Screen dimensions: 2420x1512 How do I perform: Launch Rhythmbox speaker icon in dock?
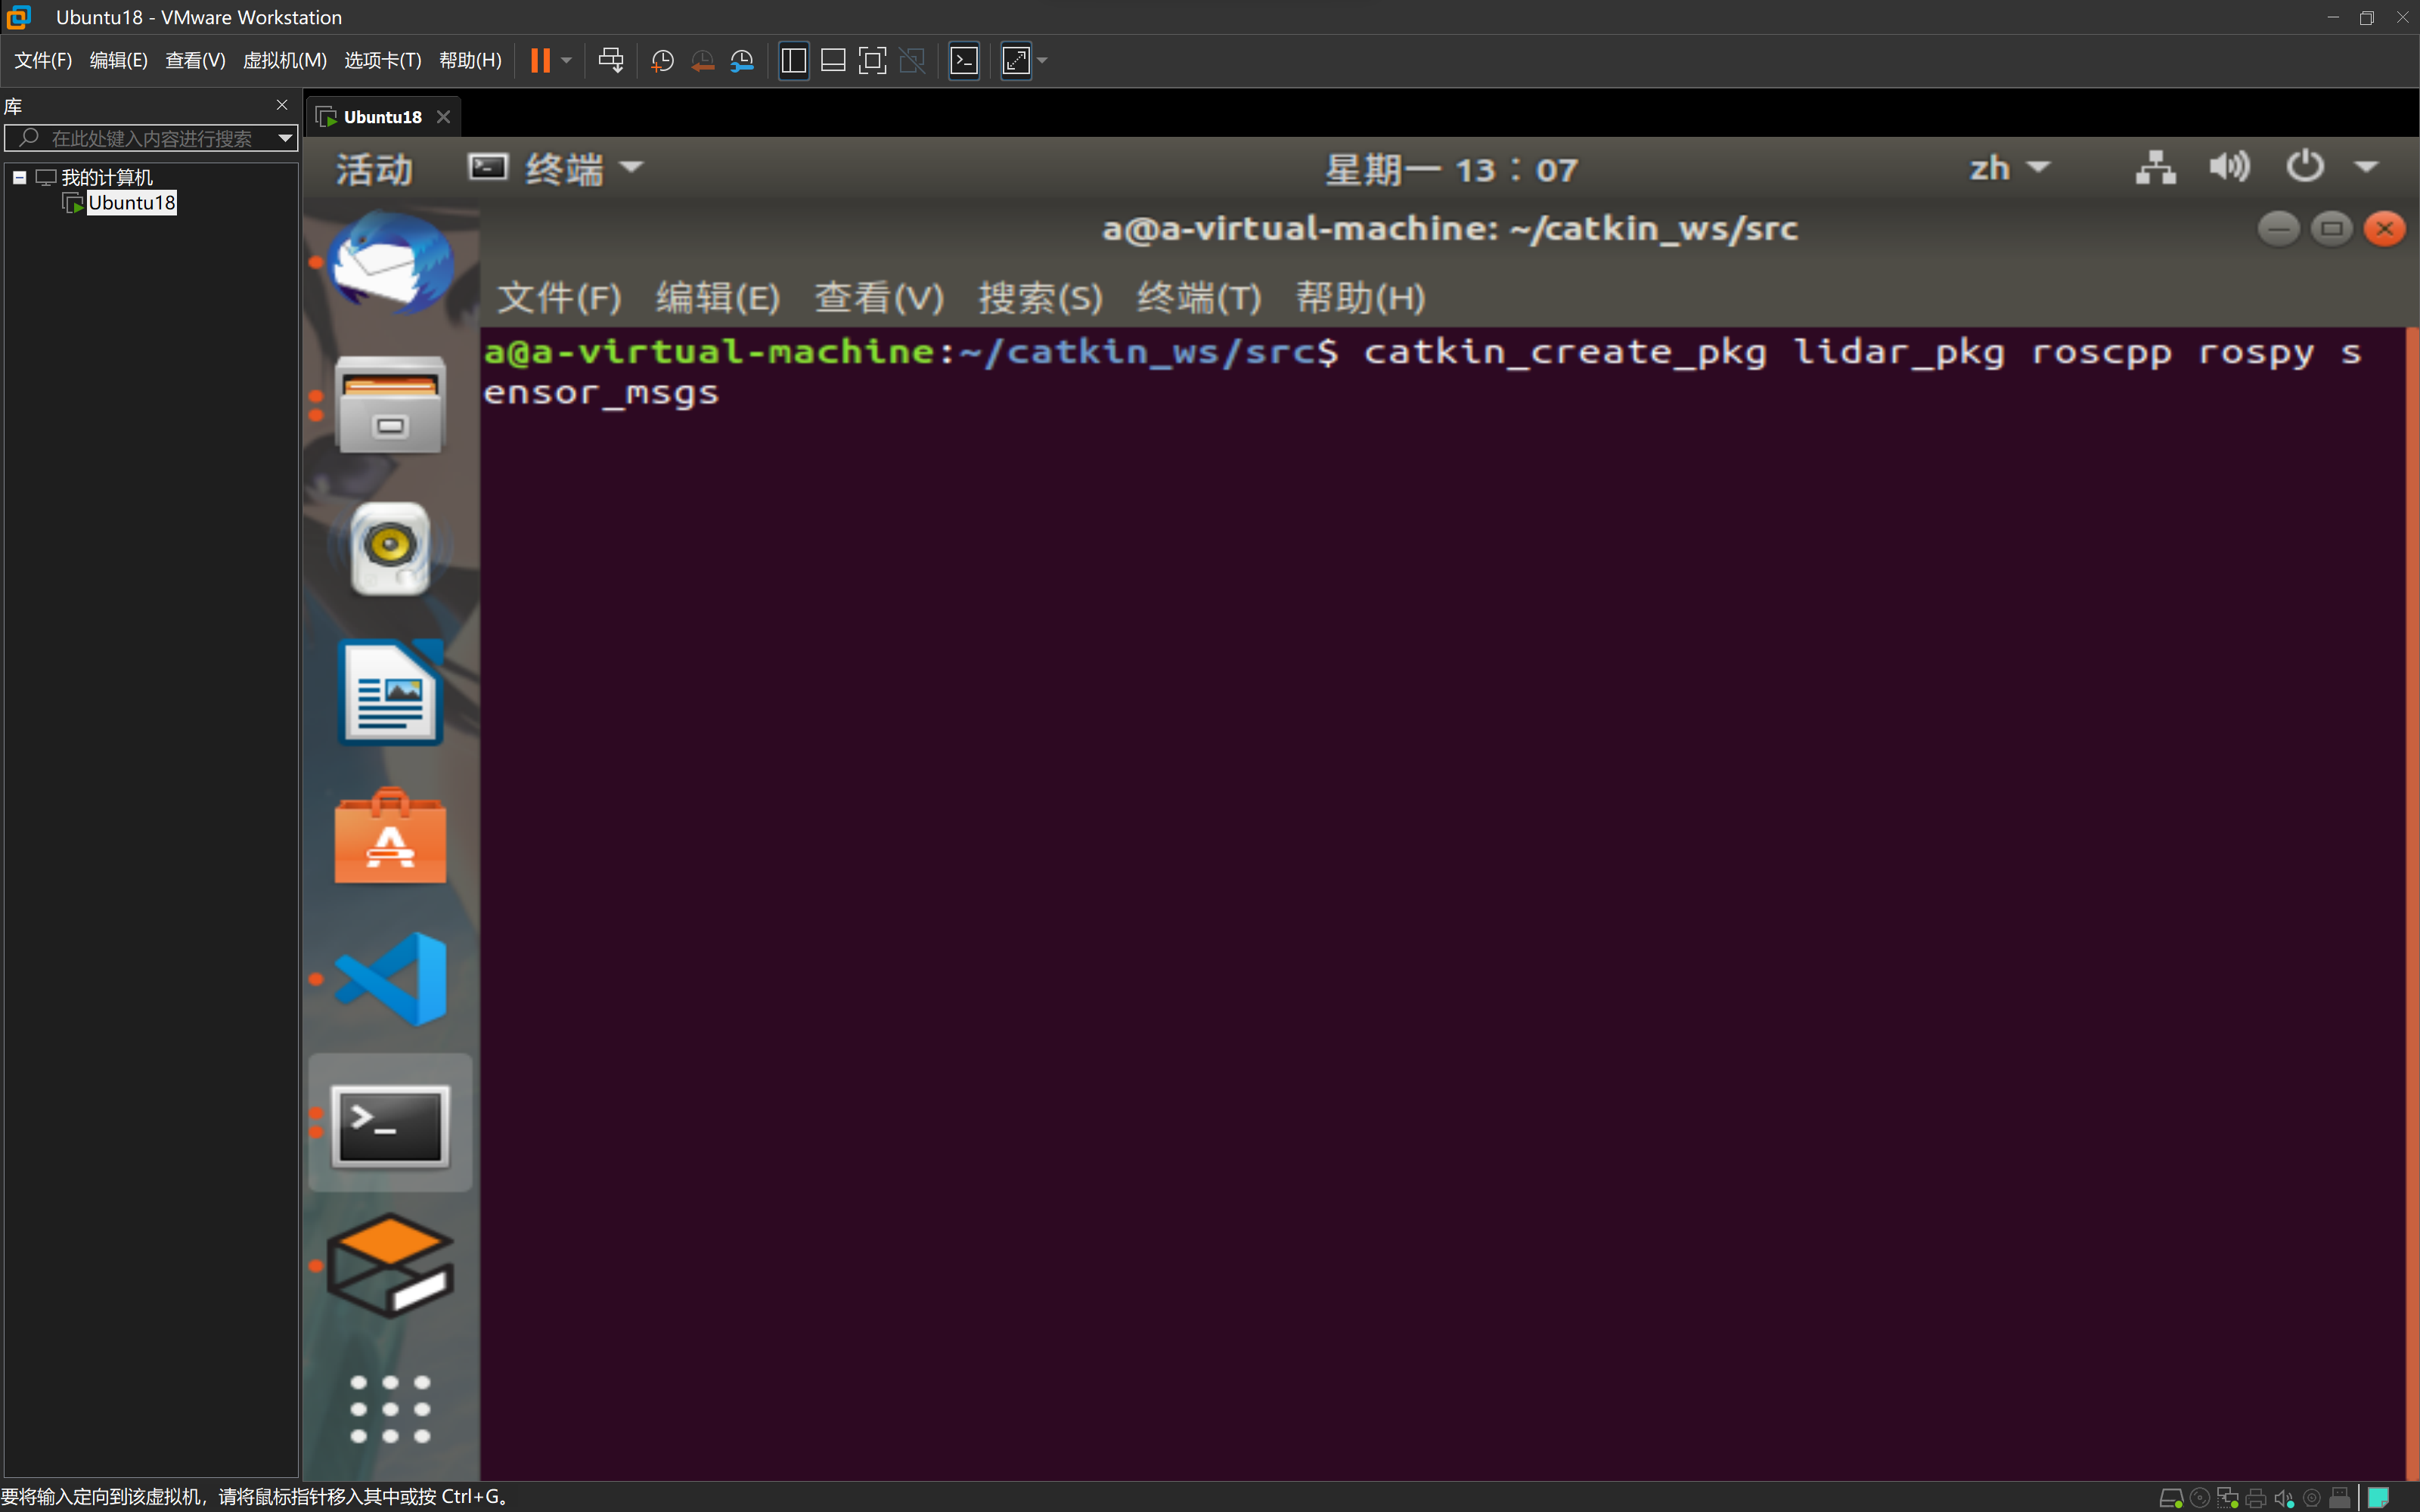coord(390,548)
